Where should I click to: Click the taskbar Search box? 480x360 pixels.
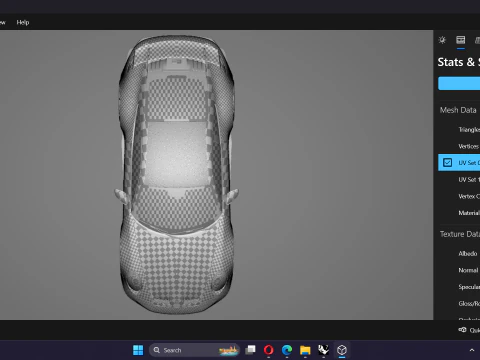click(194, 350)
